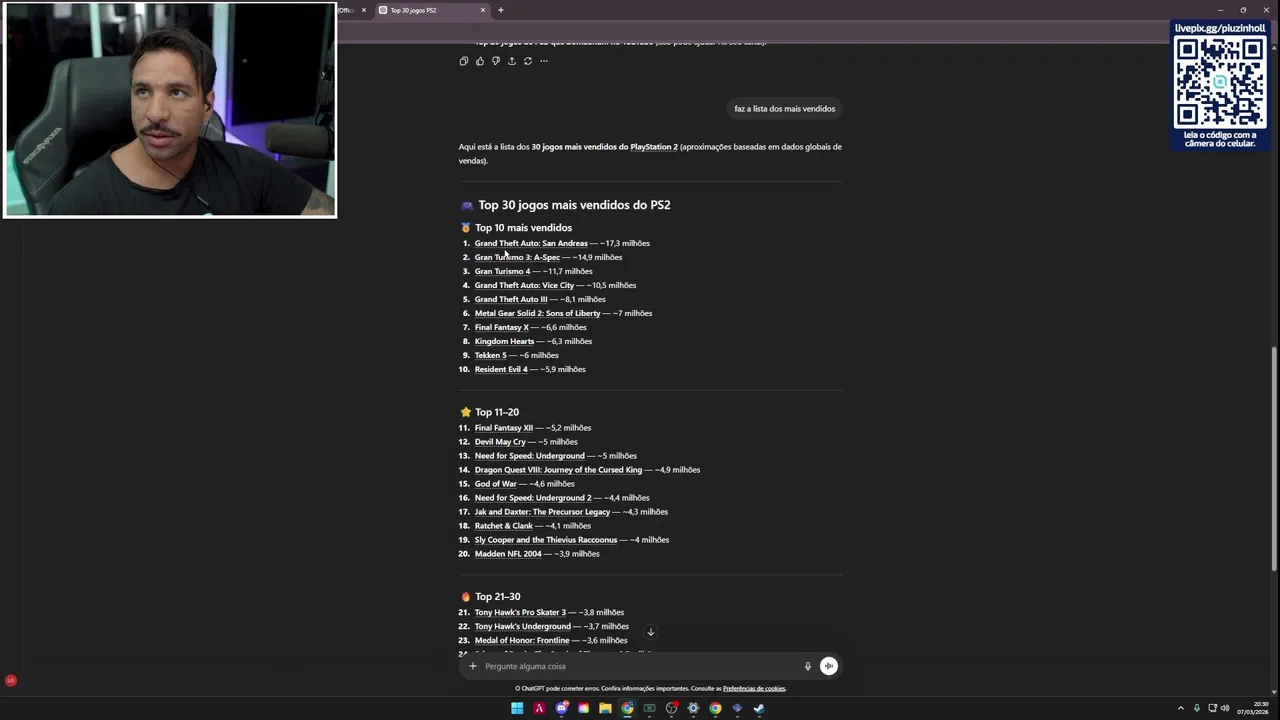Give the response a thumbs up

[x=480, y=61]
